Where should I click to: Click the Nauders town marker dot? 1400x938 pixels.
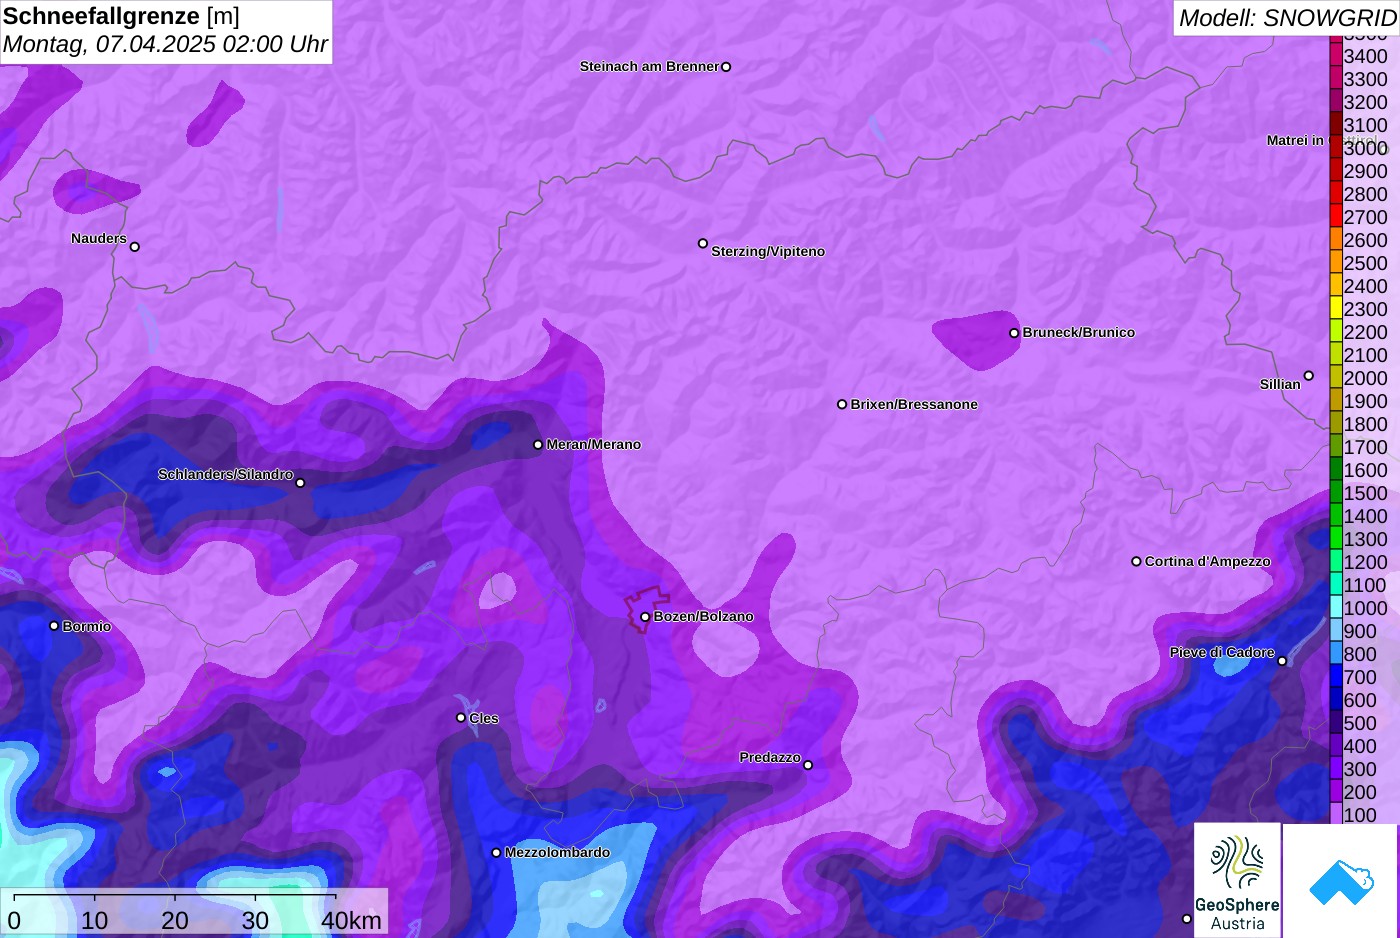pos(135,247)
